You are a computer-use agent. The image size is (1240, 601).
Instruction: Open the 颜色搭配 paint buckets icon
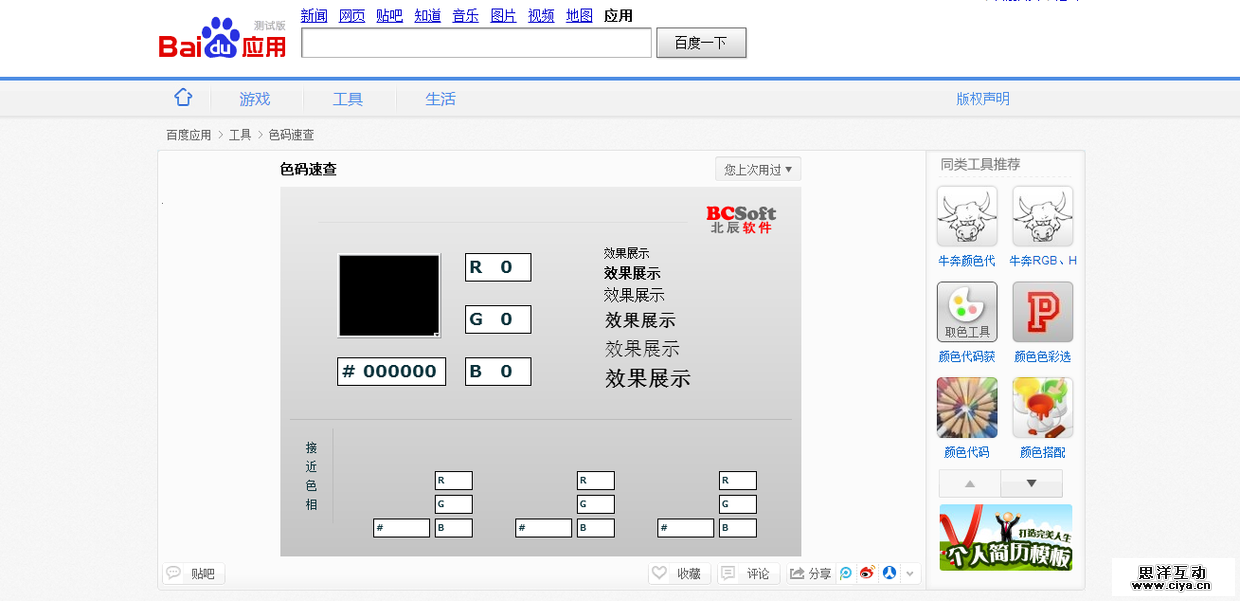1041,407
